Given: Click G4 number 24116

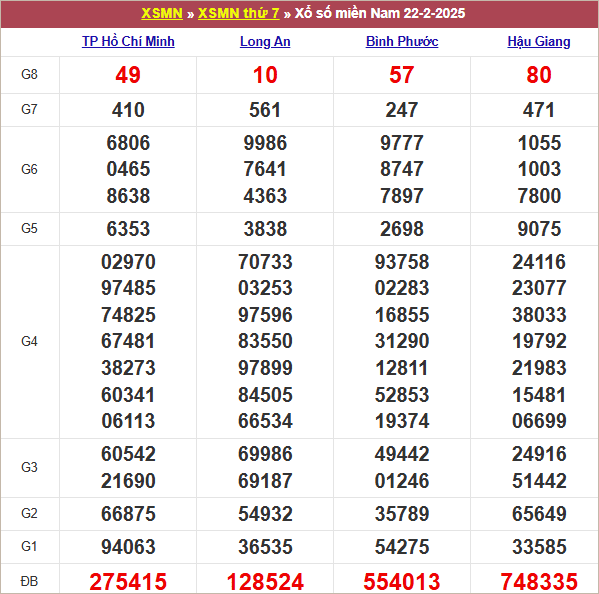Looking at the screenshot, I should click(539, 262).
